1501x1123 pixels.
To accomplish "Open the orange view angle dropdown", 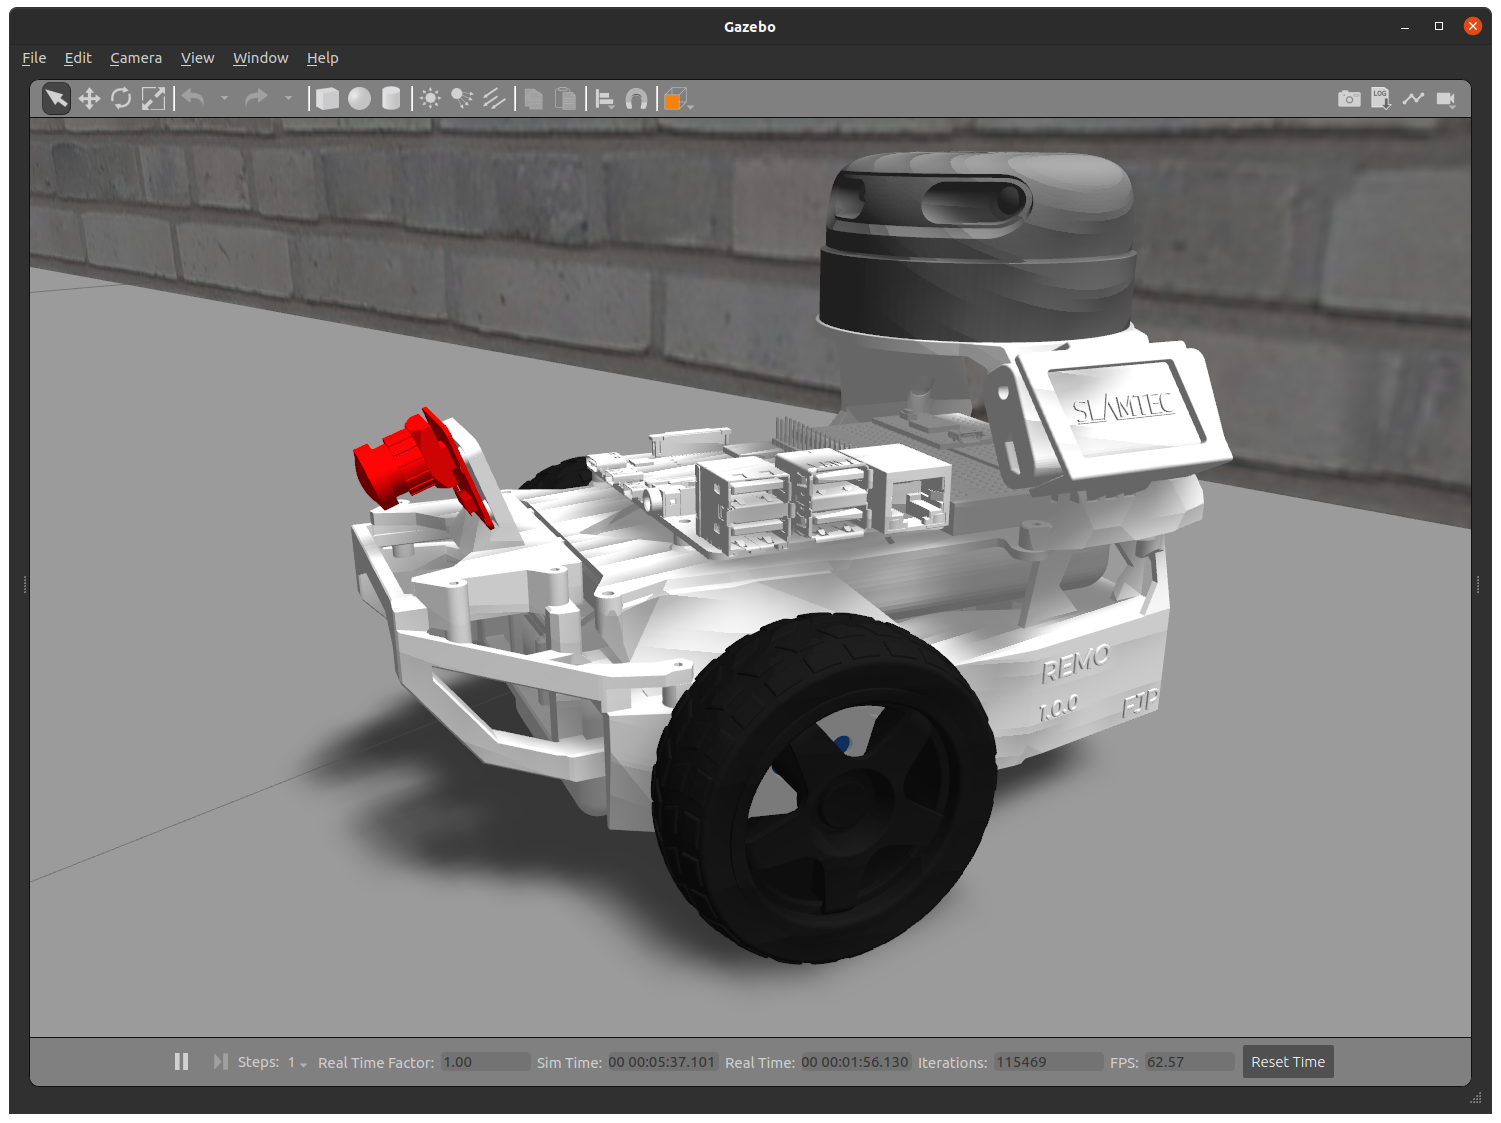I will (679, 99).
